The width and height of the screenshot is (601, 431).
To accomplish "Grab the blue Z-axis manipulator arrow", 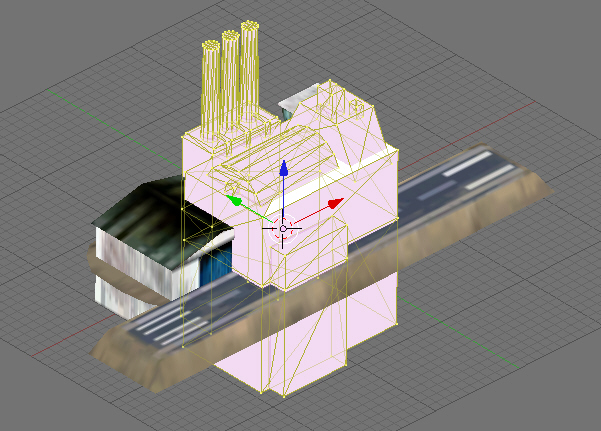I will [x=284, y=168].
